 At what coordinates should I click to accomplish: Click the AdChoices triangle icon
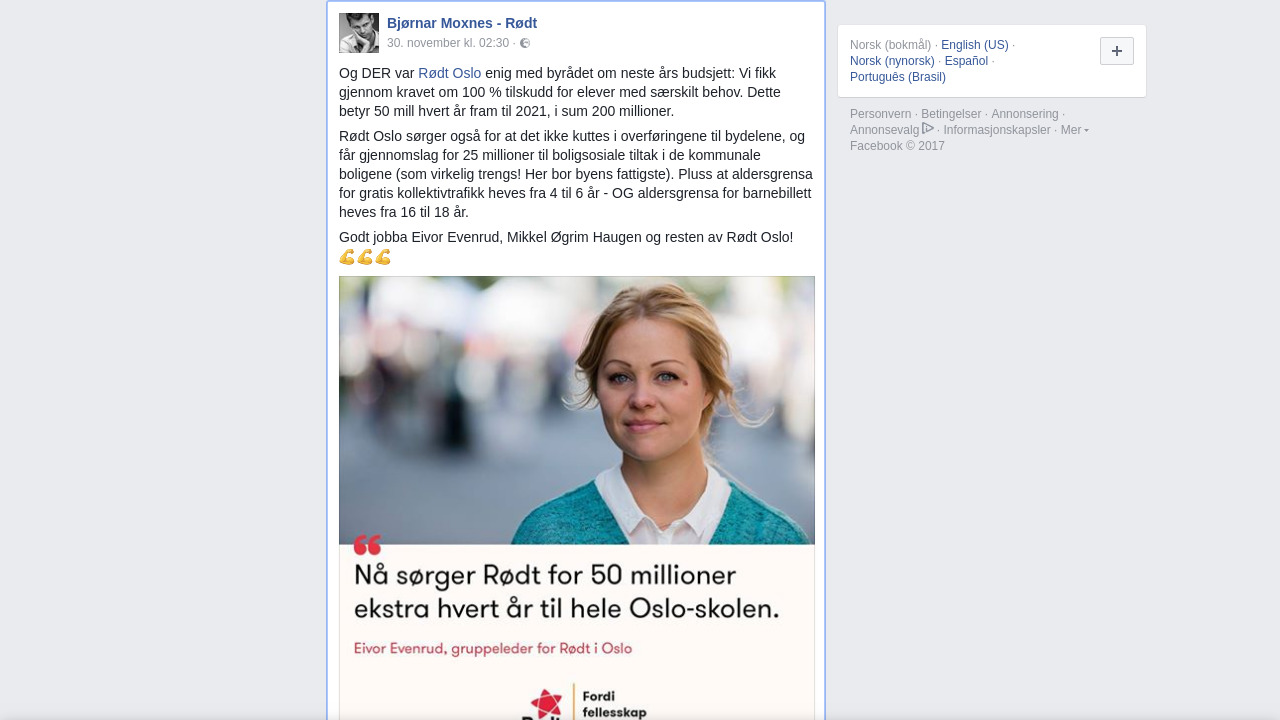point(928,129)
